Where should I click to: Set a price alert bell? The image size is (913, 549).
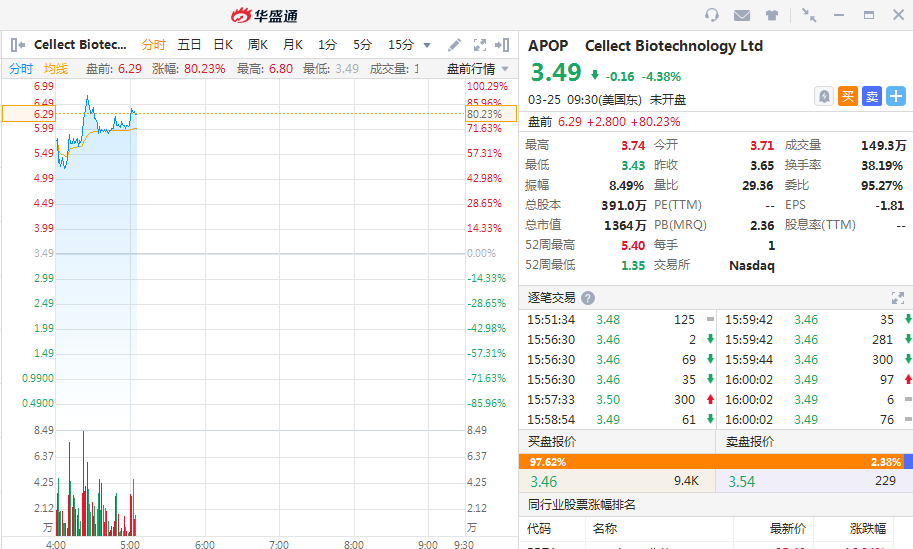[x=824, y=96]
